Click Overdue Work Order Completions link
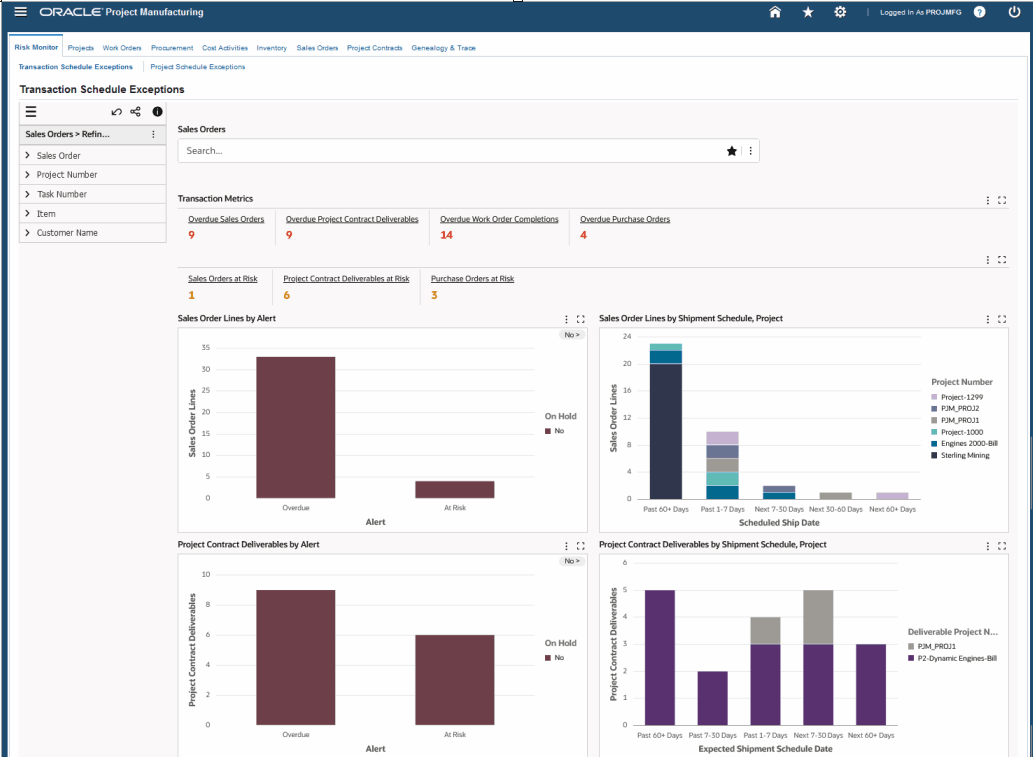This screenshot has width=1033, height=757. click(x=499, y=219)
